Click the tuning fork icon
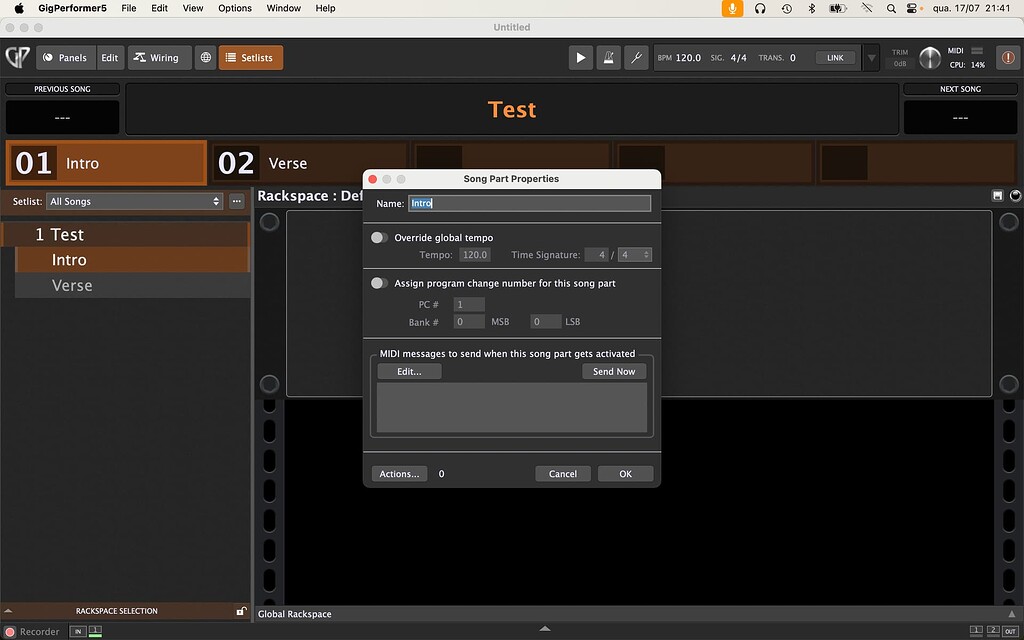 [x=636, y=57]
